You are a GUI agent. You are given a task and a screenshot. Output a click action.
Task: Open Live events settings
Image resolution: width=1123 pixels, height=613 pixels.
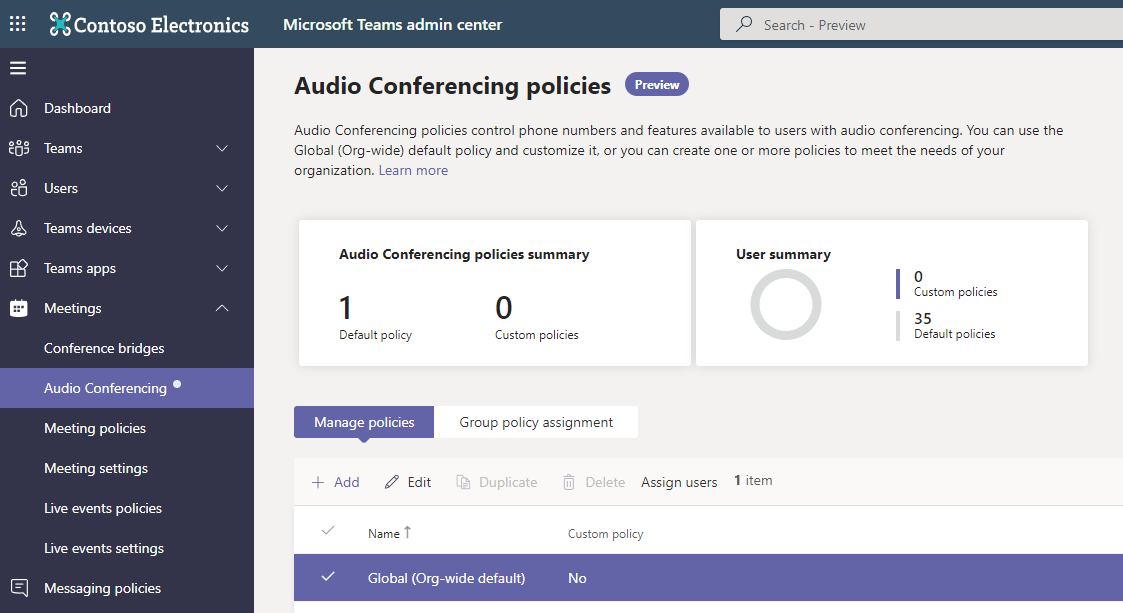coord(104,549)
